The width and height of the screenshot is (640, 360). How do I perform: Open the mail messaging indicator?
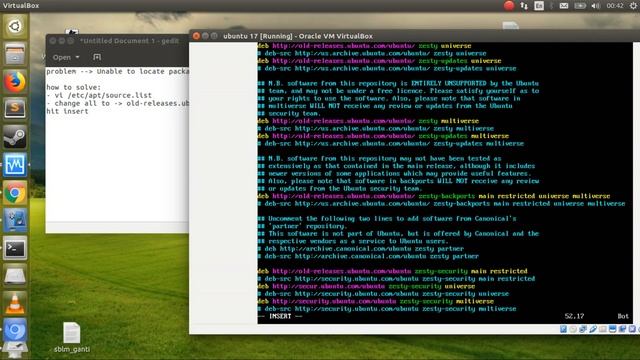pos(564,6)
